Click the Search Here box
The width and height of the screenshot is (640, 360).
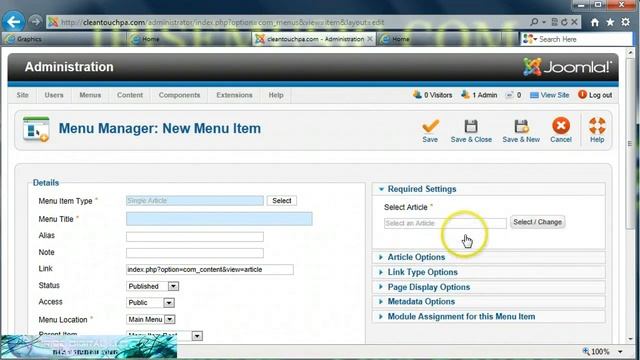pyautogui.click(x=576, y=39)
